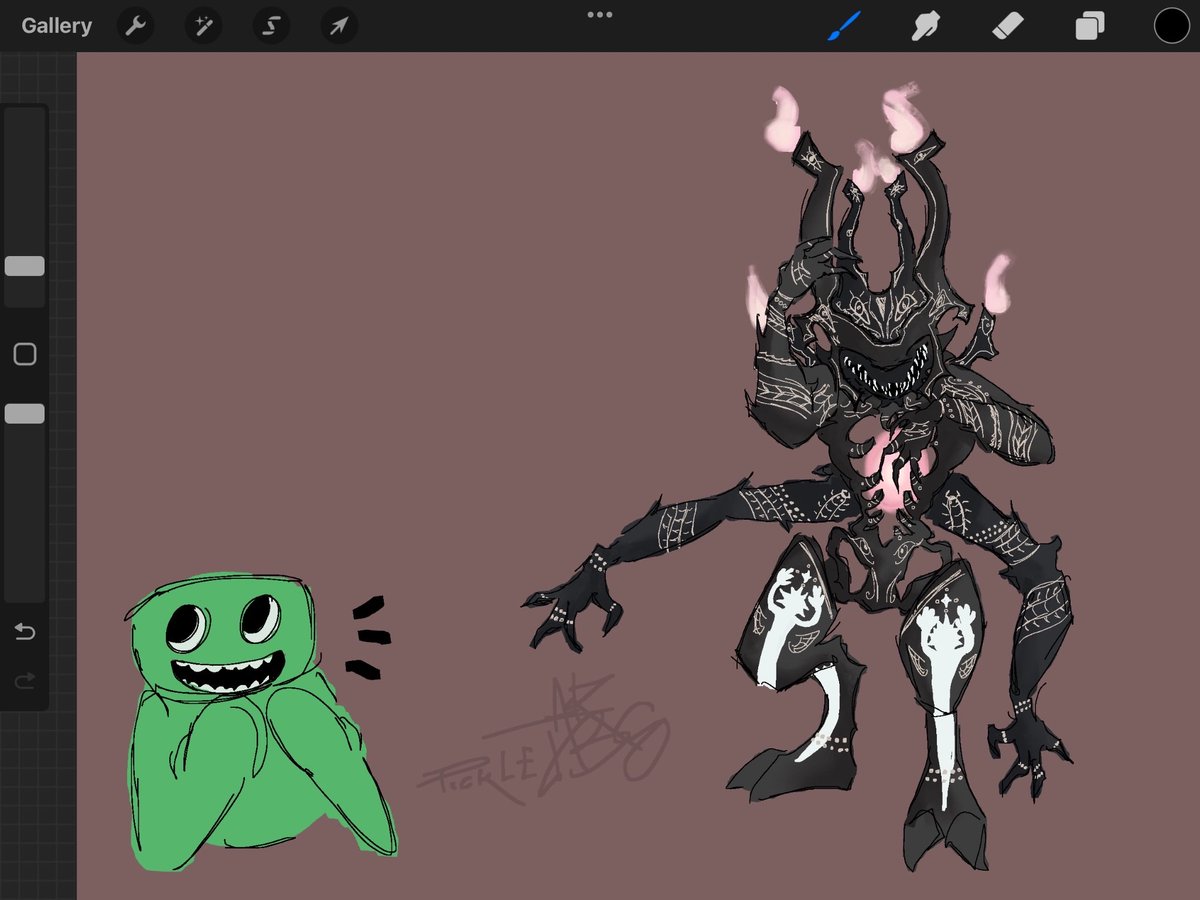1200x900 pixels.
Task: Open the black color picker swatch
Action: [1172, 26]
